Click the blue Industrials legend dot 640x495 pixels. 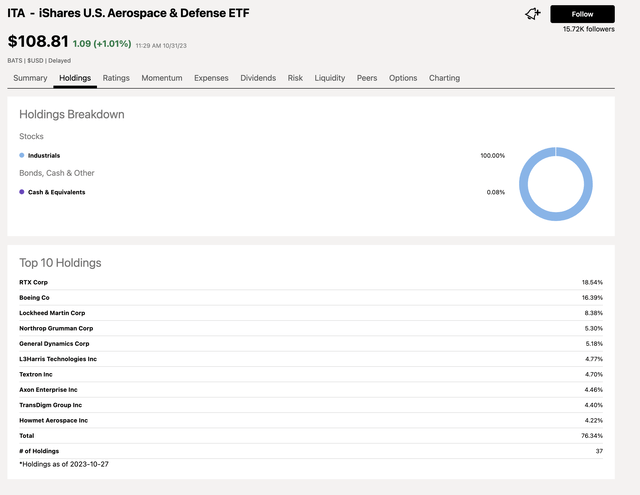point(22,156)
